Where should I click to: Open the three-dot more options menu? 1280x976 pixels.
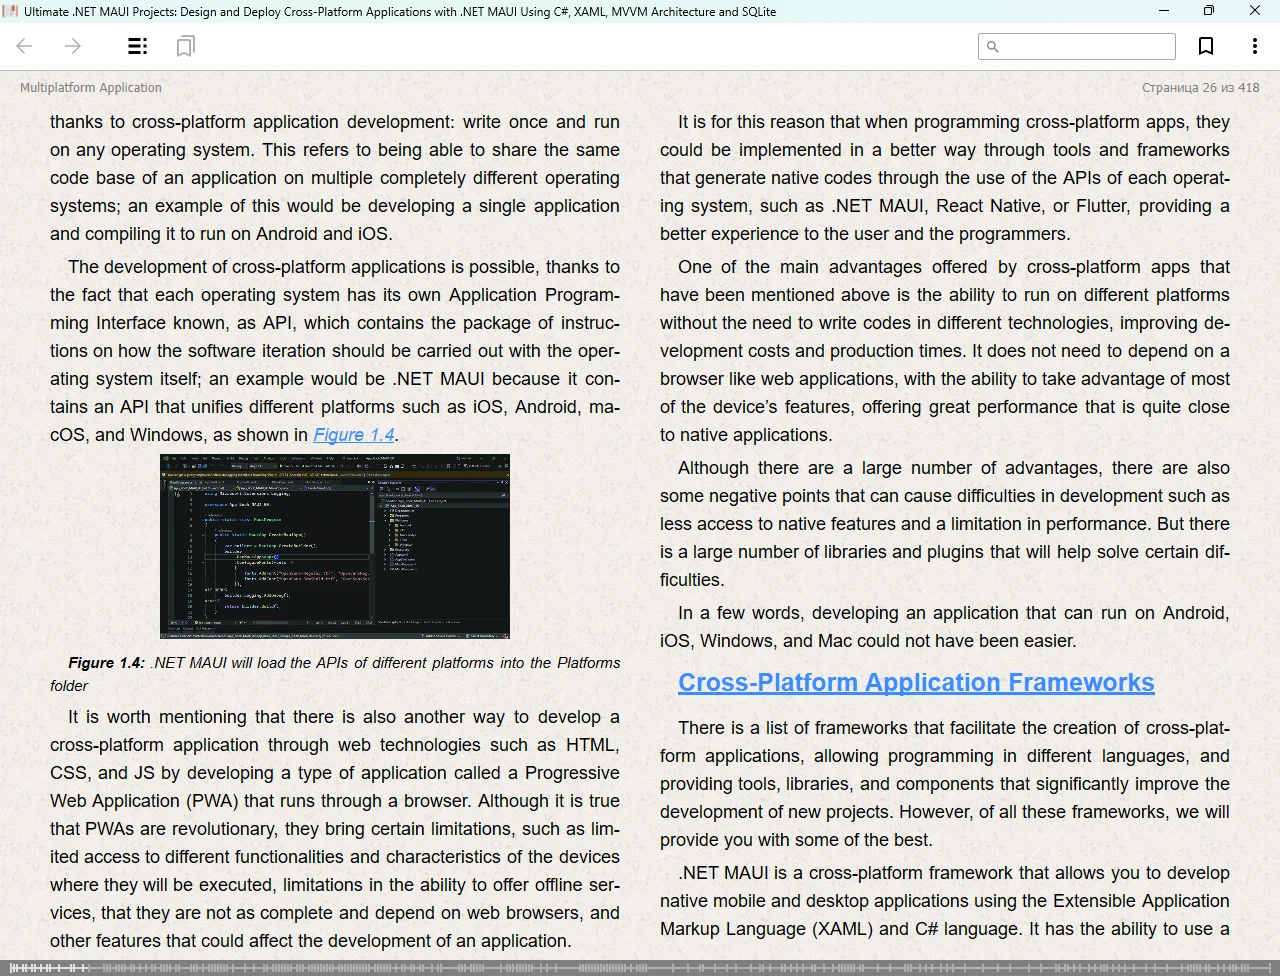click(x=1254, y=46)
